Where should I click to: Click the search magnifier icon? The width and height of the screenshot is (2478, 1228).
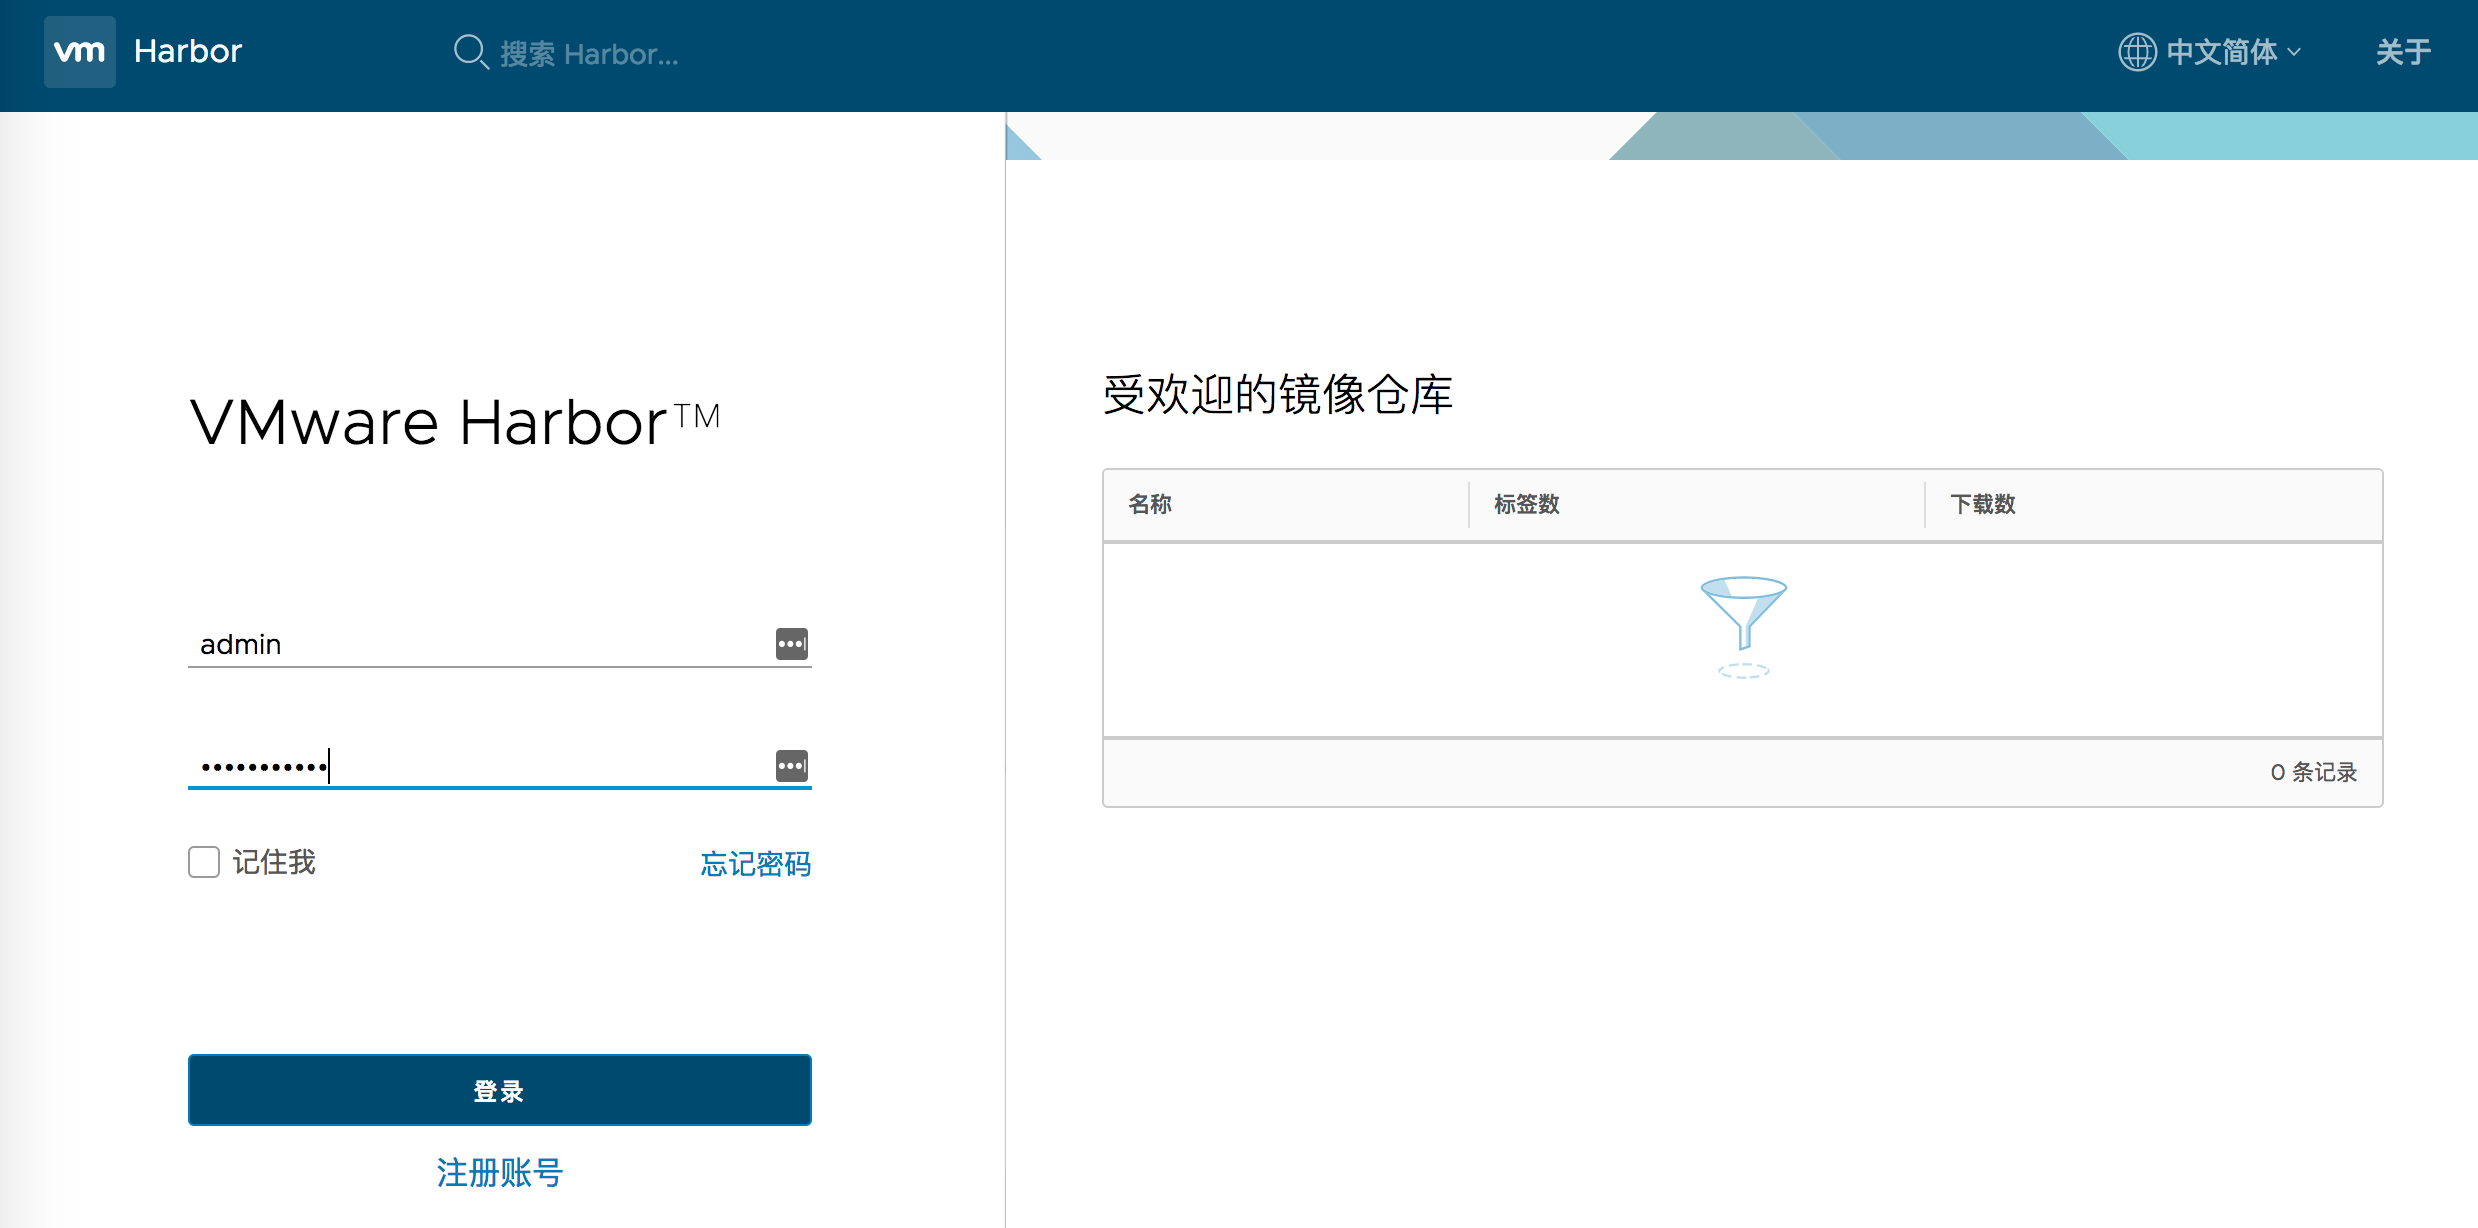tap(470, 52)
